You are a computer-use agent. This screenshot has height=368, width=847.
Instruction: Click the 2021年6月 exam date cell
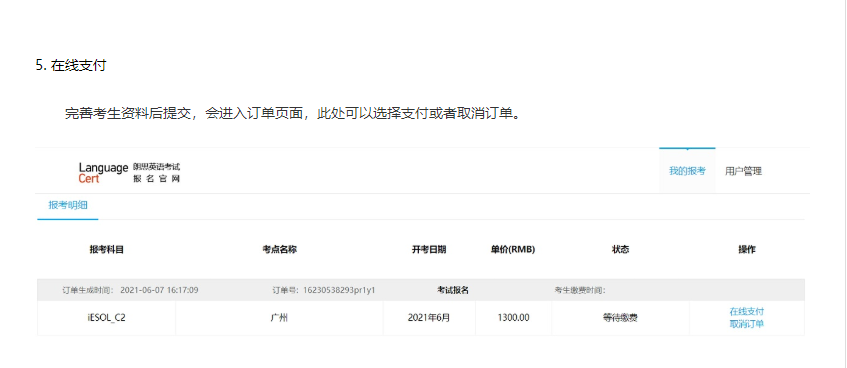coord(429,318)
